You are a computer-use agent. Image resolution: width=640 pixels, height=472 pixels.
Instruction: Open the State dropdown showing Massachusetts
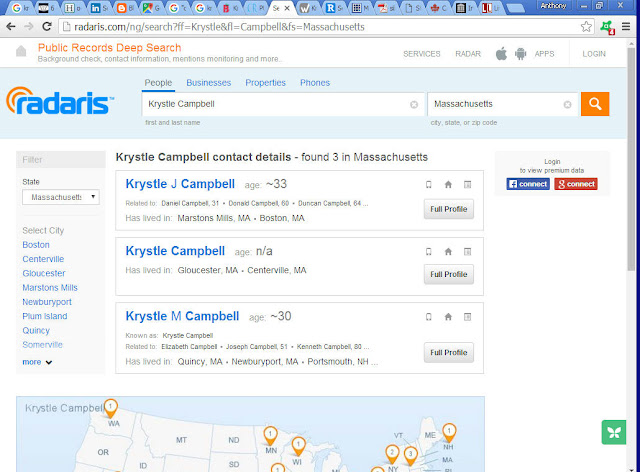[61, 197]
